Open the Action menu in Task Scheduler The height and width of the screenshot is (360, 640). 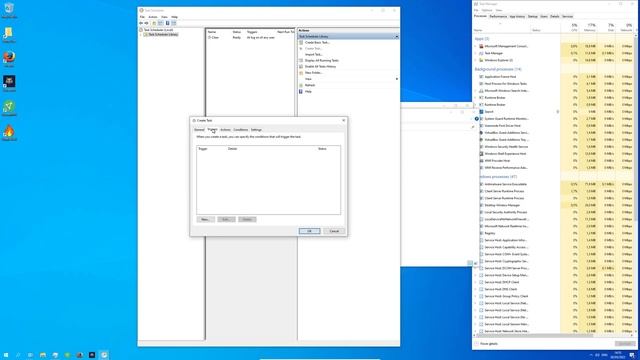point(153,17)
